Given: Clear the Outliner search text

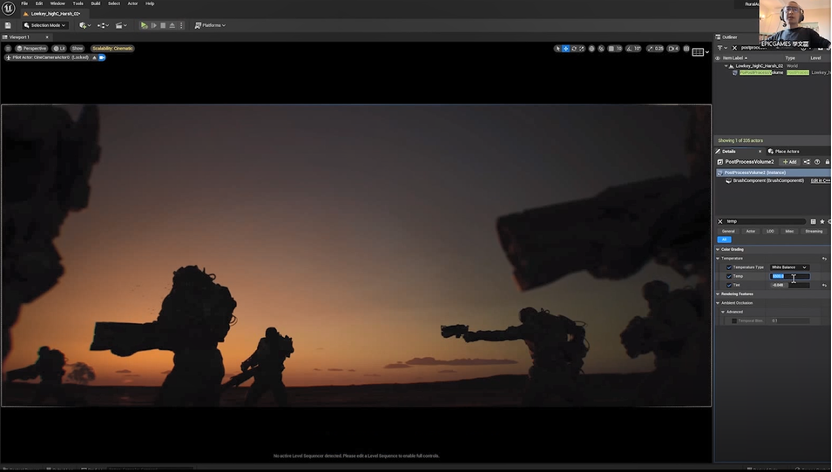Looking at the screenshot, I should [734, 48].
